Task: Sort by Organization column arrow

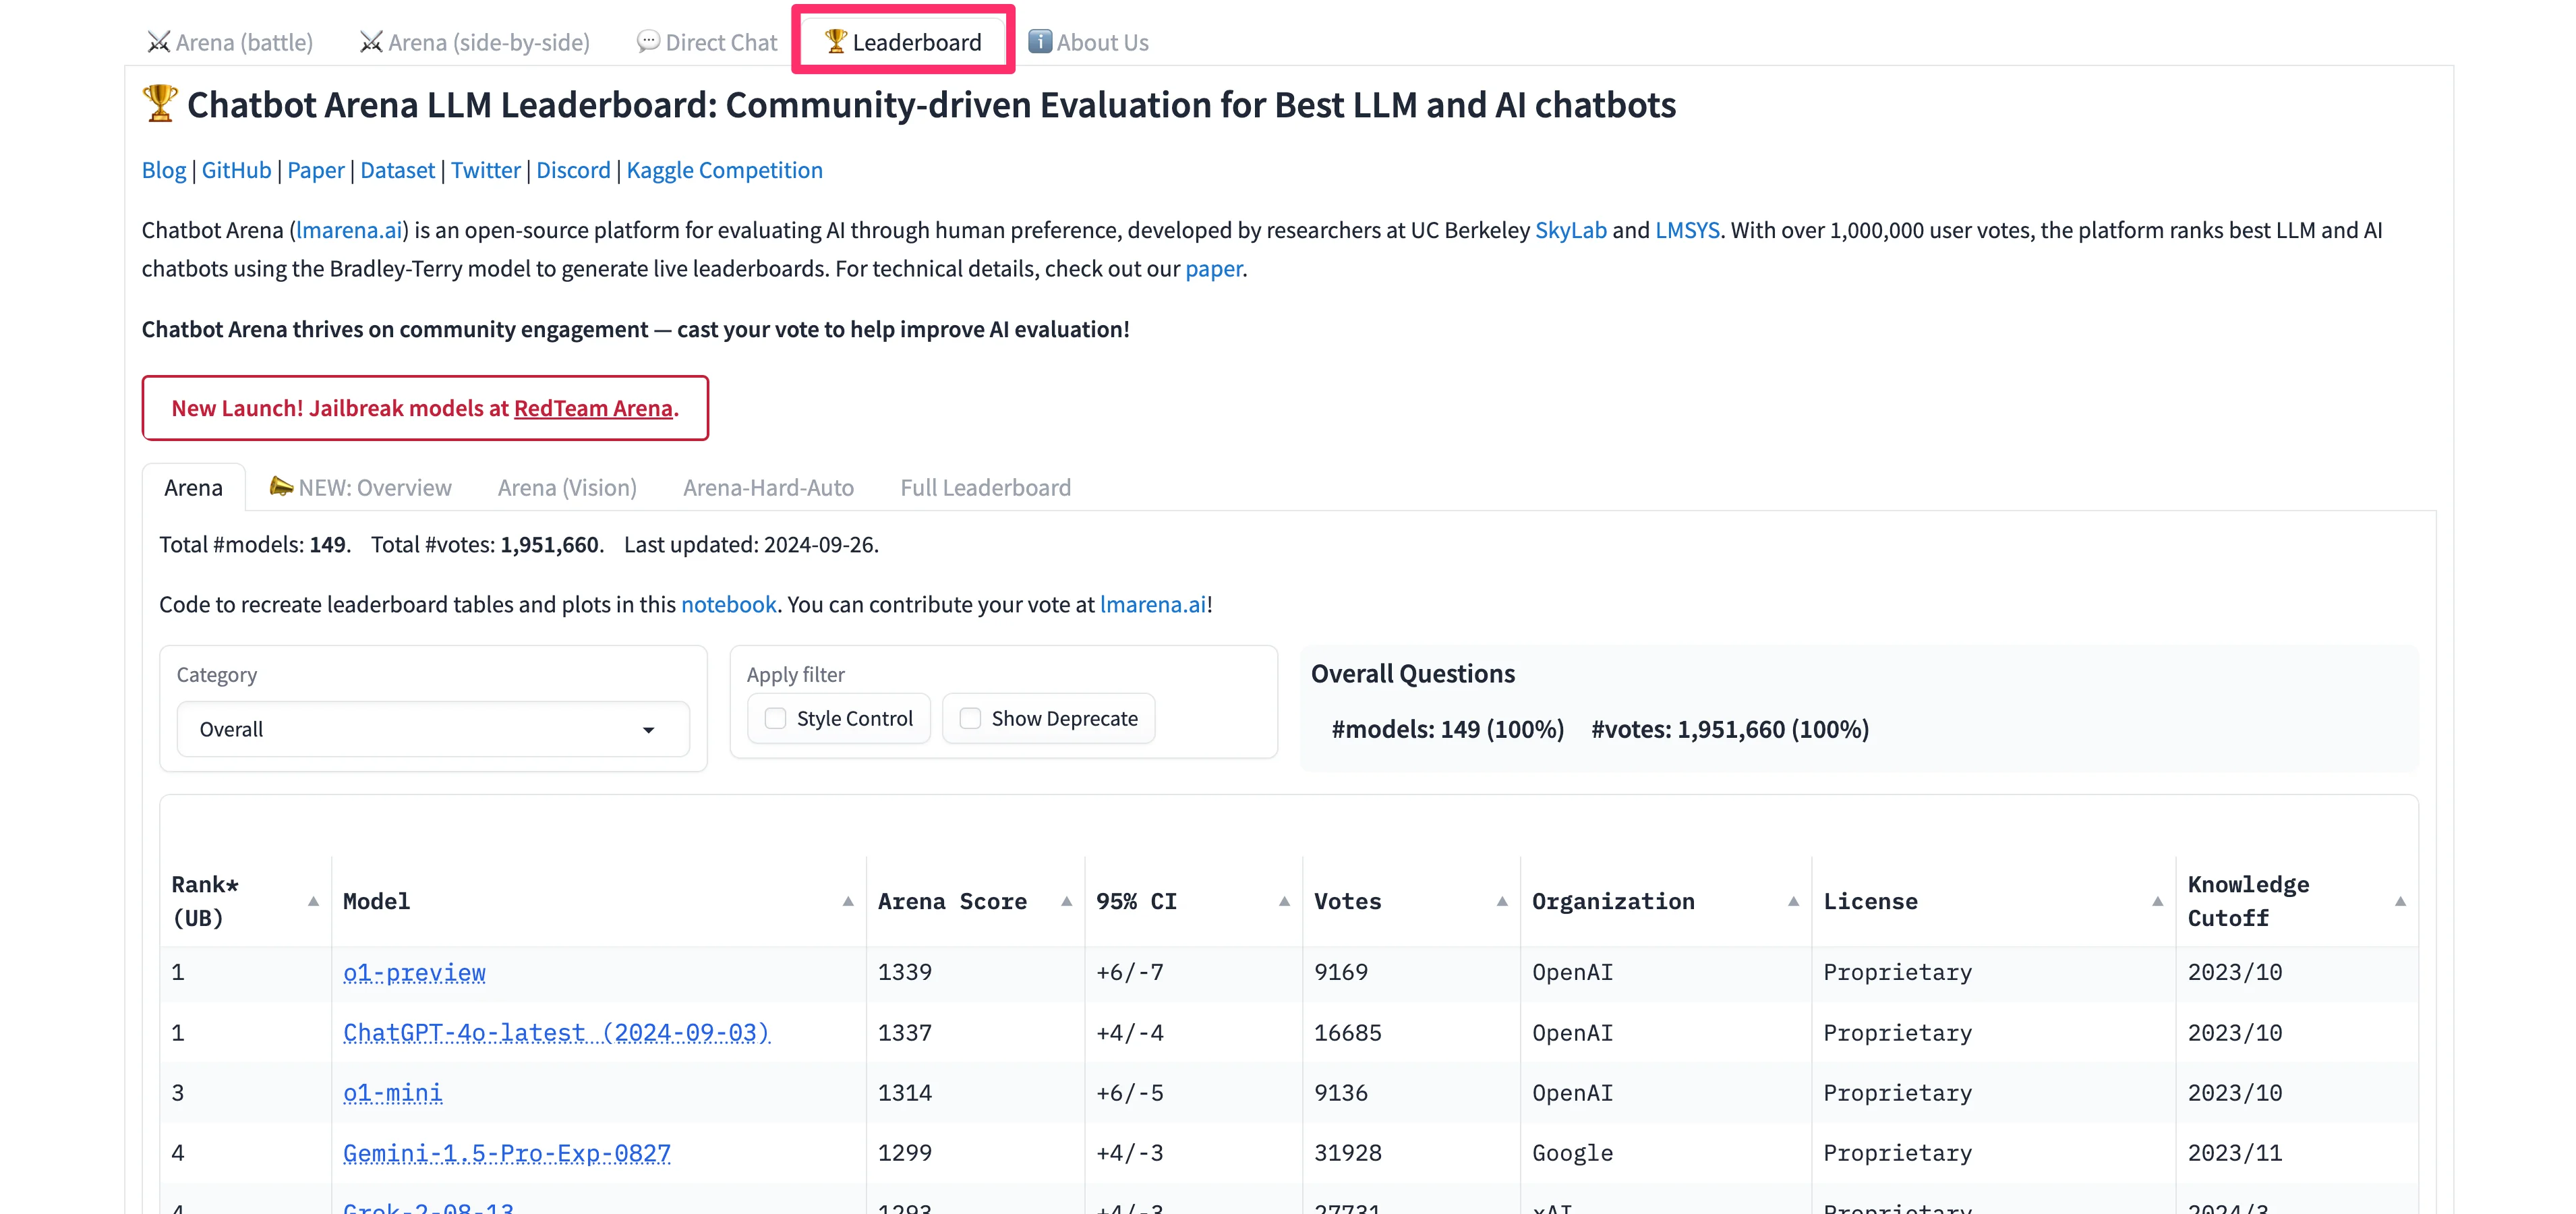Action: (x=1793, y=901)
